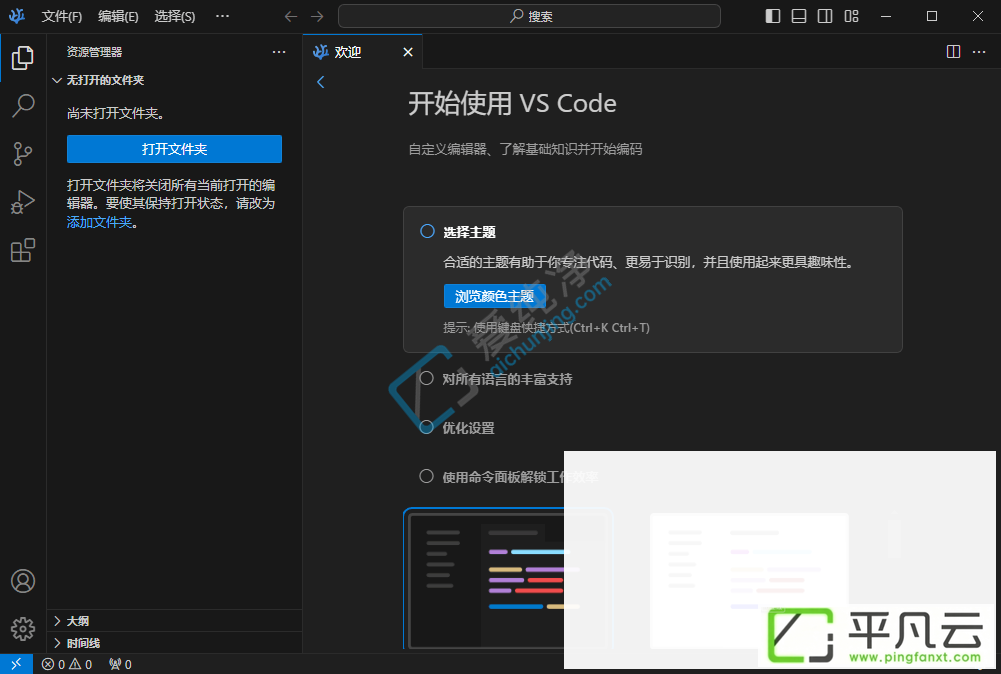Select the 优化设置 step
Image resolution: width=1001 pixels, height=674 pixels.
[469, 428]
